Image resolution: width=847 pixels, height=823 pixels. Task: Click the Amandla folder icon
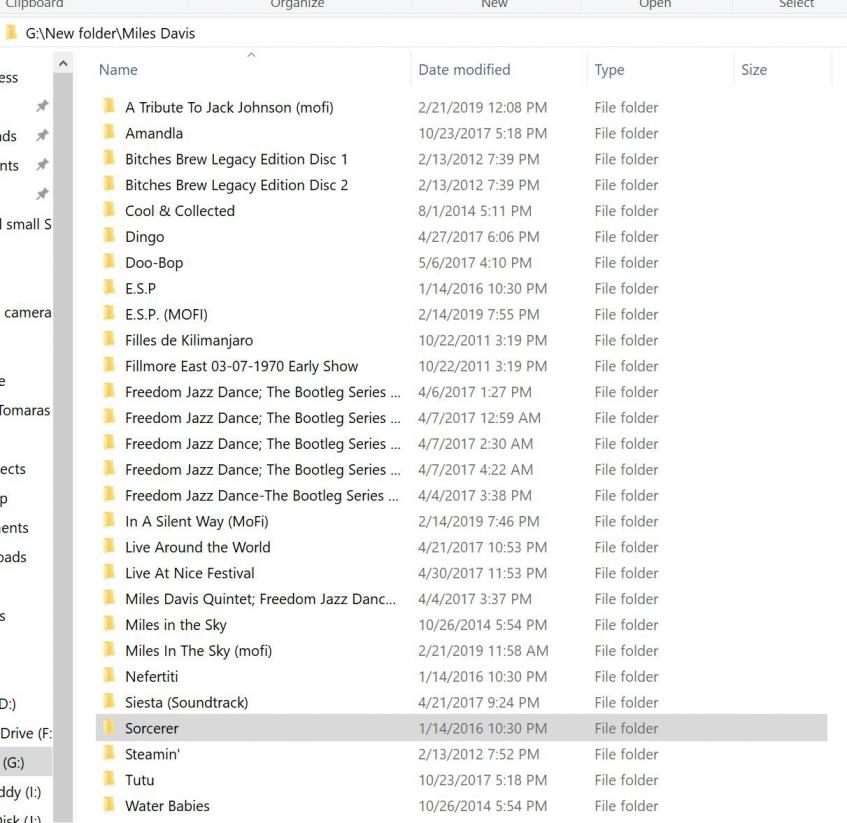109,133
